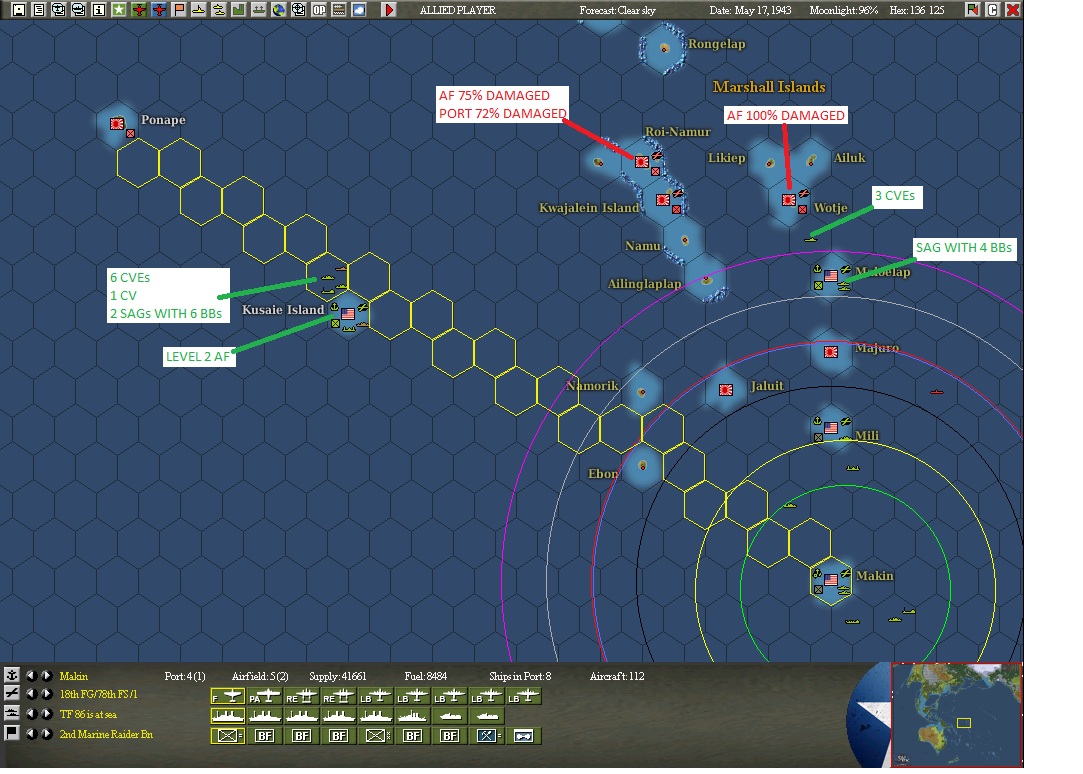
Task: Click the 'Airfield: 5(2)' text
Action: coord(260,676)
